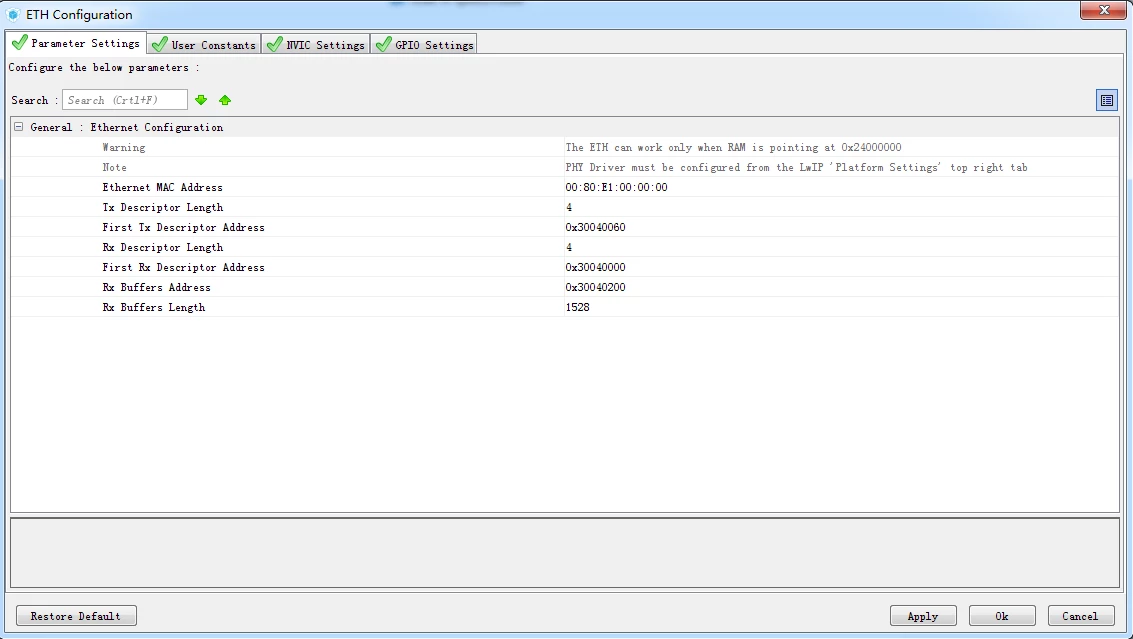This screenshot has width=1133, height=639.
Task: Select the Rx Buffers Address parameter
Action: (x=157, y=287)
